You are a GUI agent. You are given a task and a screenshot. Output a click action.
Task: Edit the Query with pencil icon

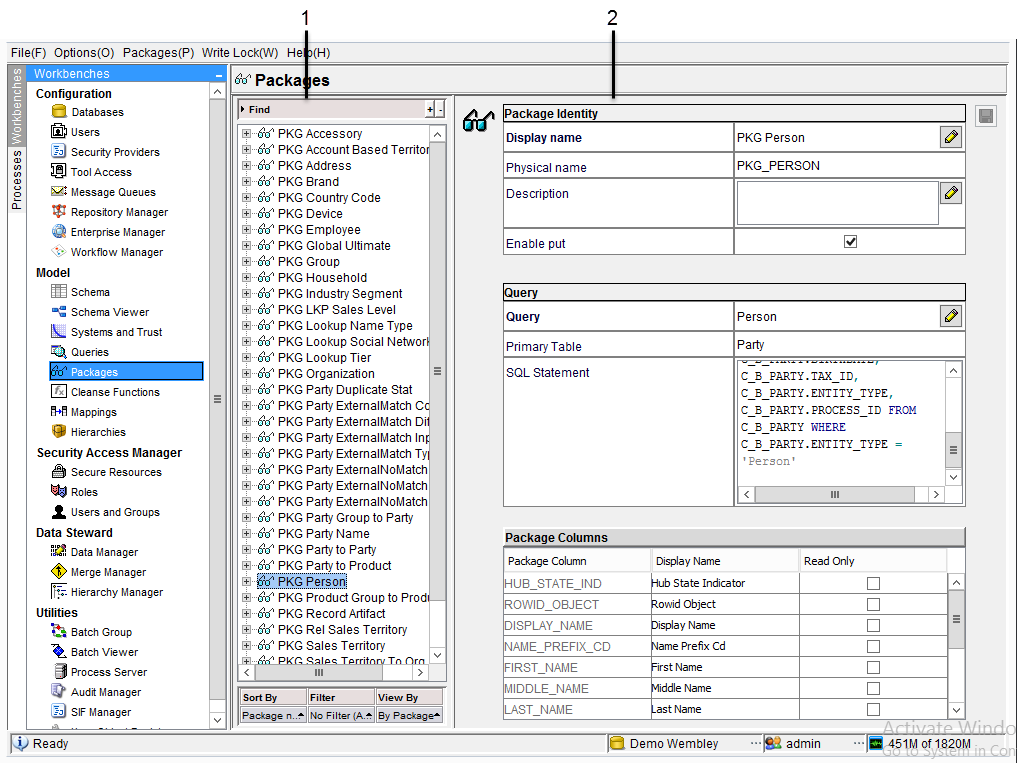[x=951, y=316]
